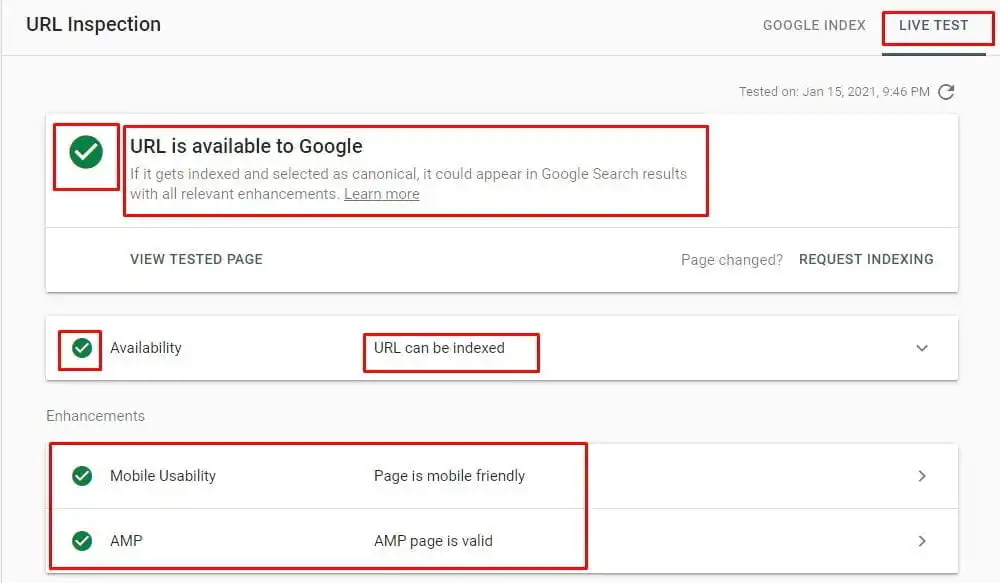
Task: Switch to the GOOGLE INDEX tab
Action: pyautogui.click(x=814, y=26)
